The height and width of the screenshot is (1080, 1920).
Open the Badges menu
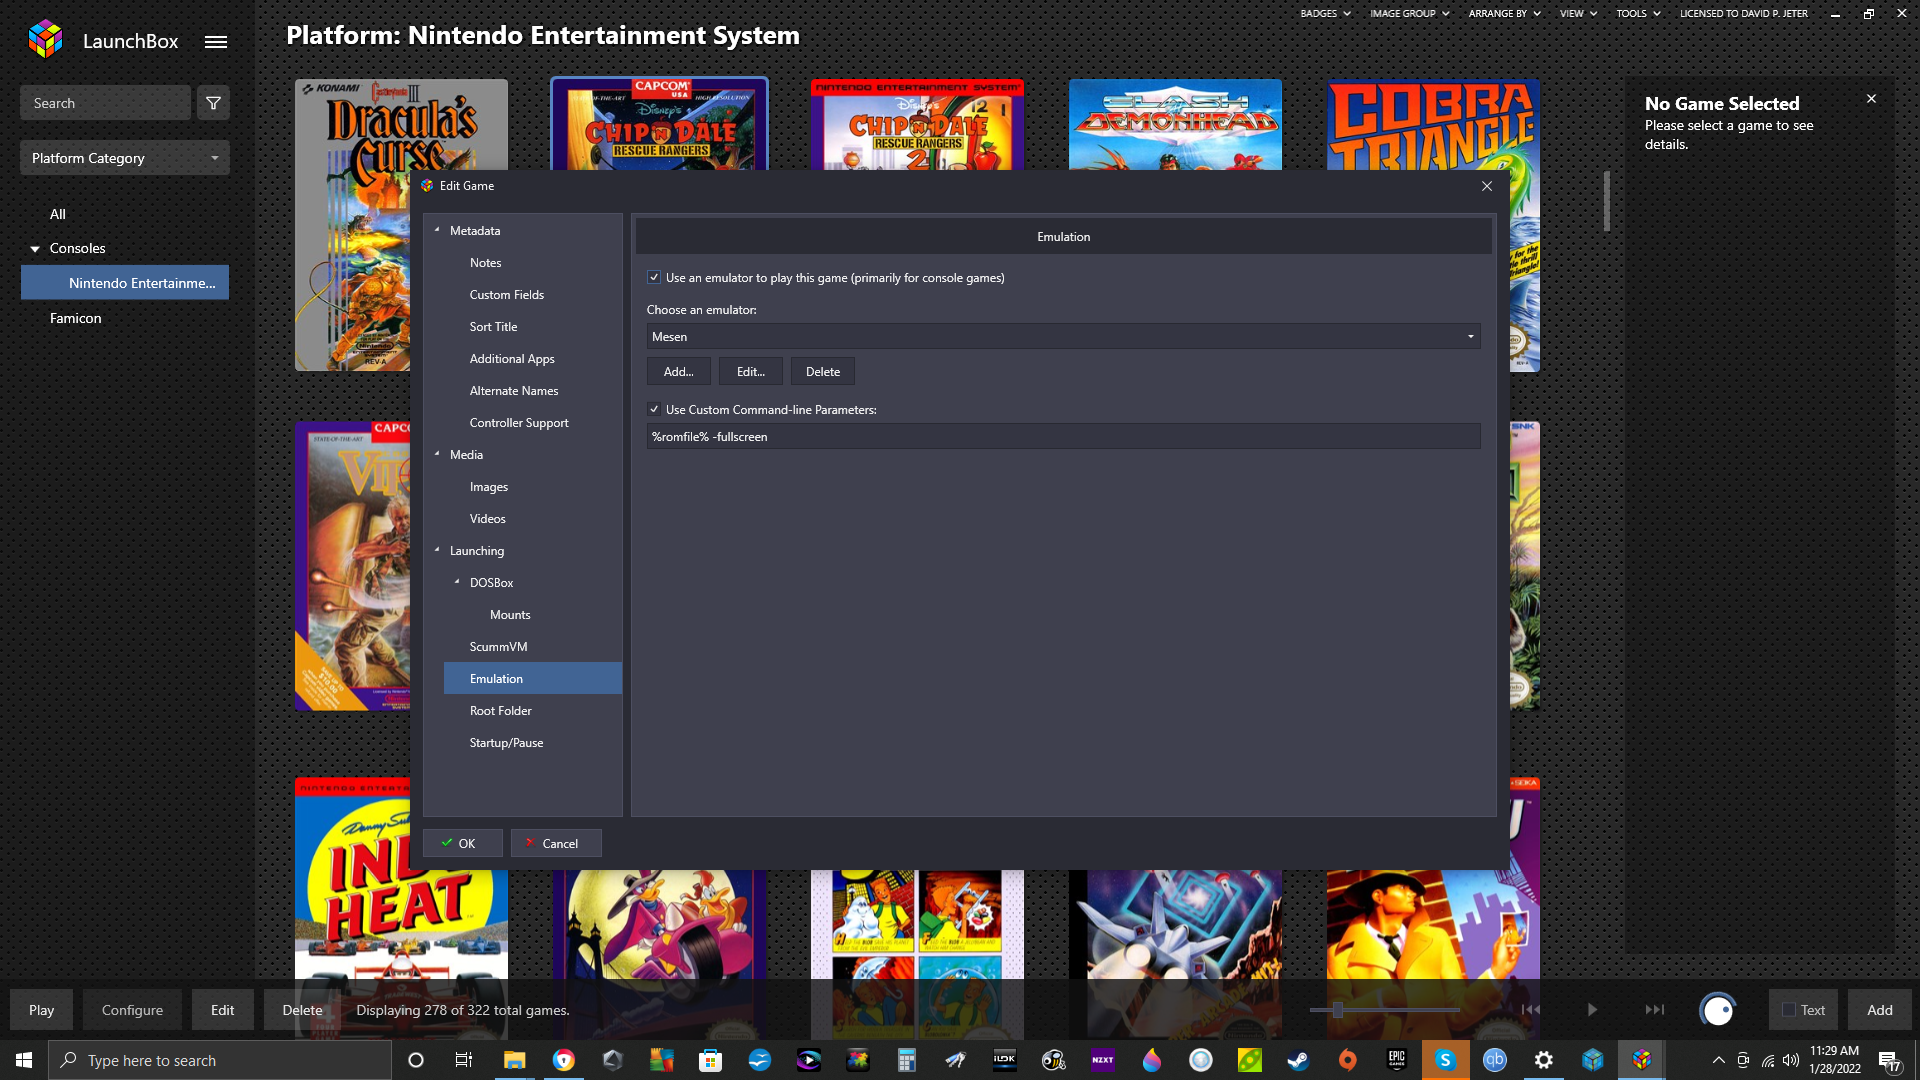(1325, 14)
